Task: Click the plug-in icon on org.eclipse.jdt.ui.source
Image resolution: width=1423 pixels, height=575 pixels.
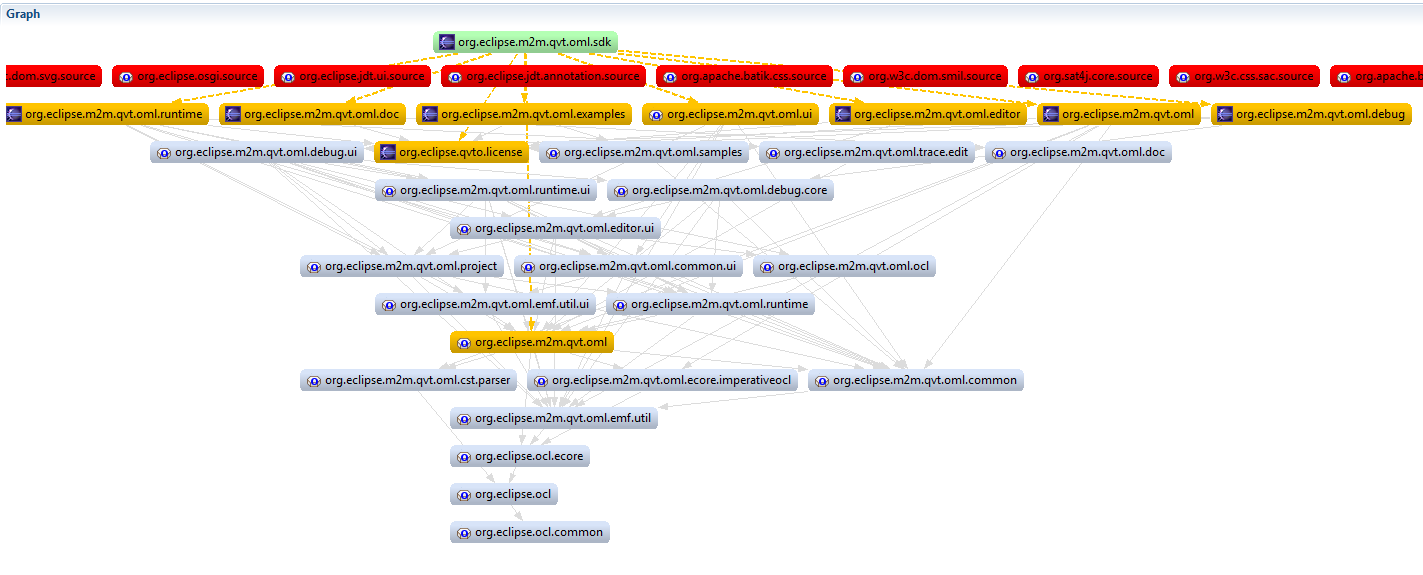Action: tap(288, 76)
